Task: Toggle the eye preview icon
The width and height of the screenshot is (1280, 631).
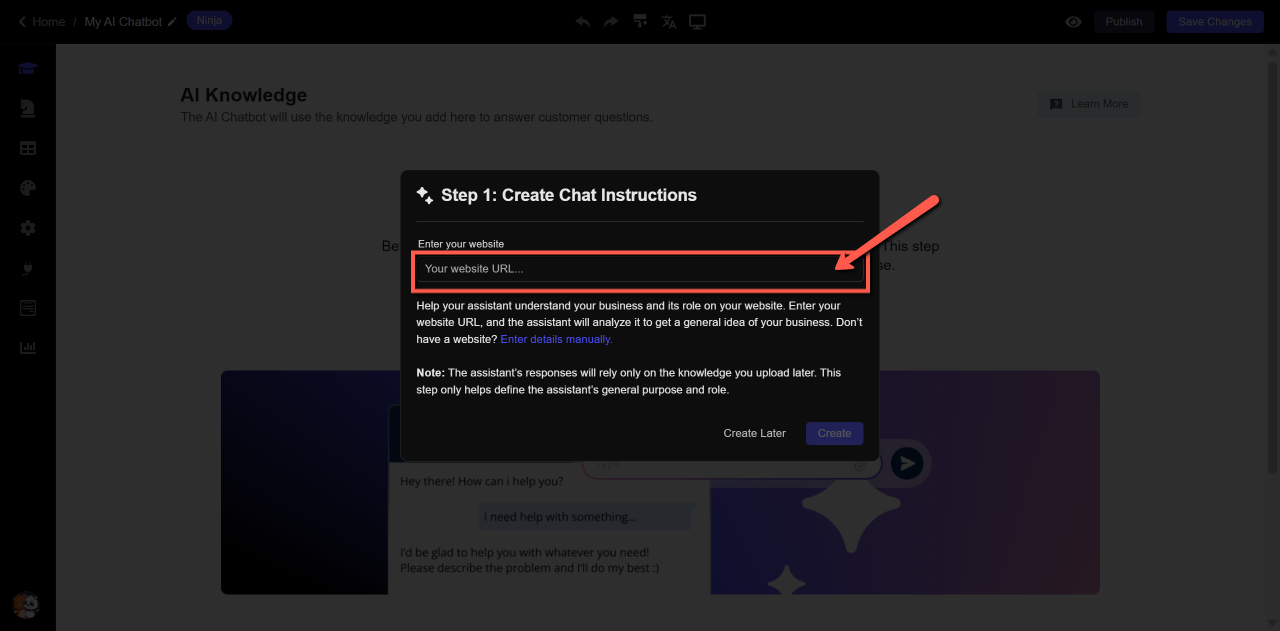Action: click(1073, 22)
